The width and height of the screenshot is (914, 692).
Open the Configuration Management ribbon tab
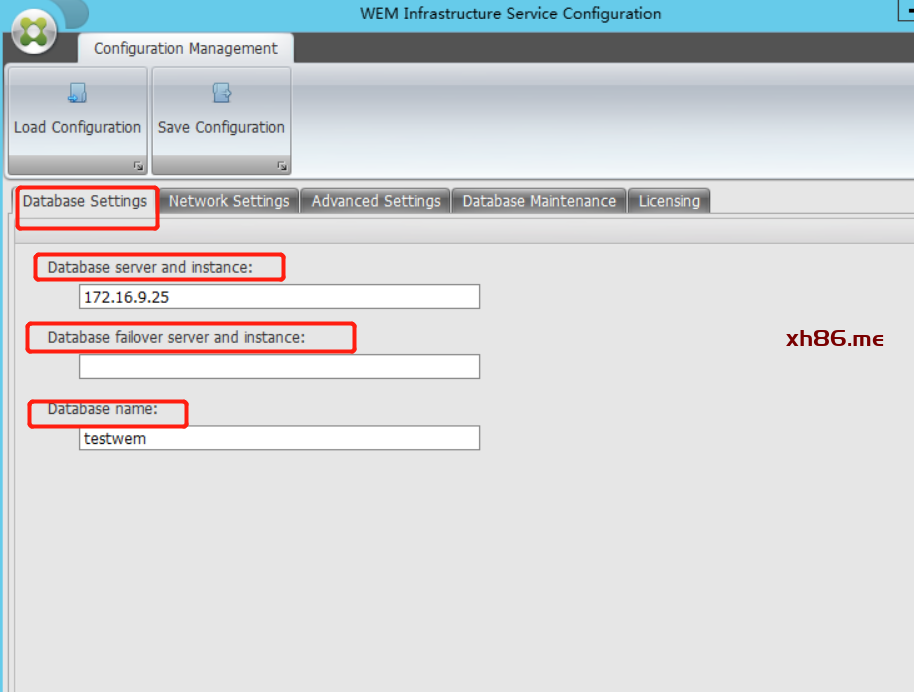point(186,48)
